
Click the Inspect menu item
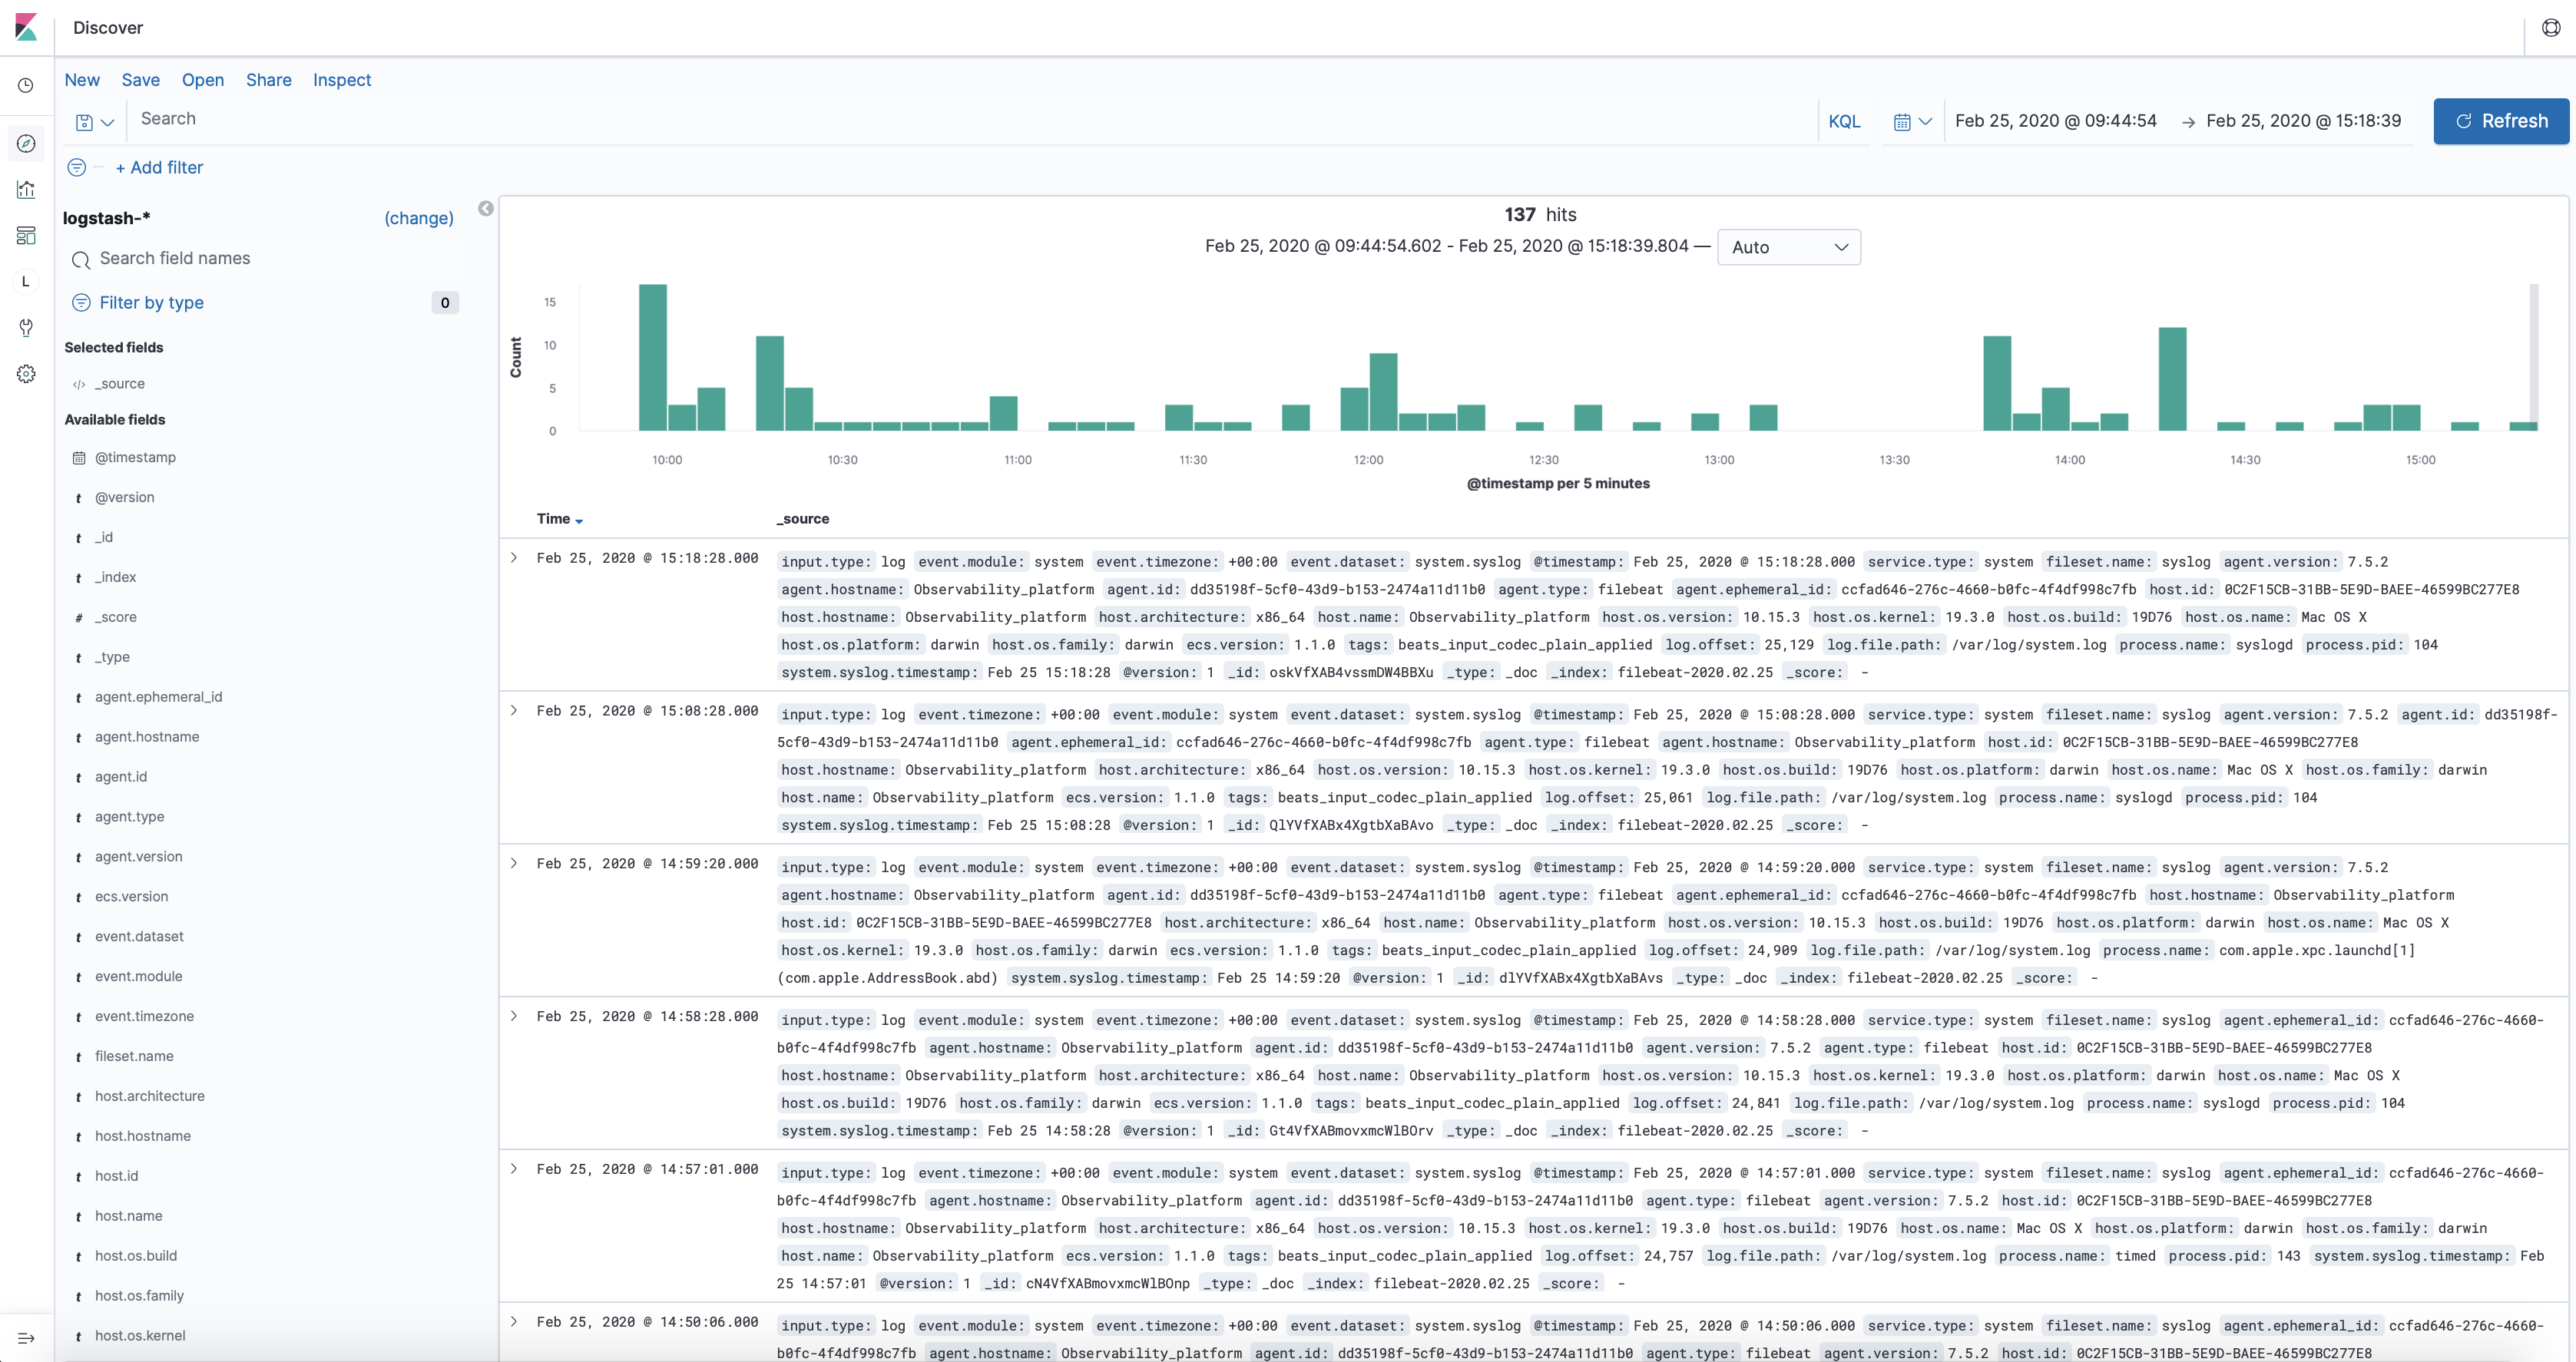(x=341, y=80)
